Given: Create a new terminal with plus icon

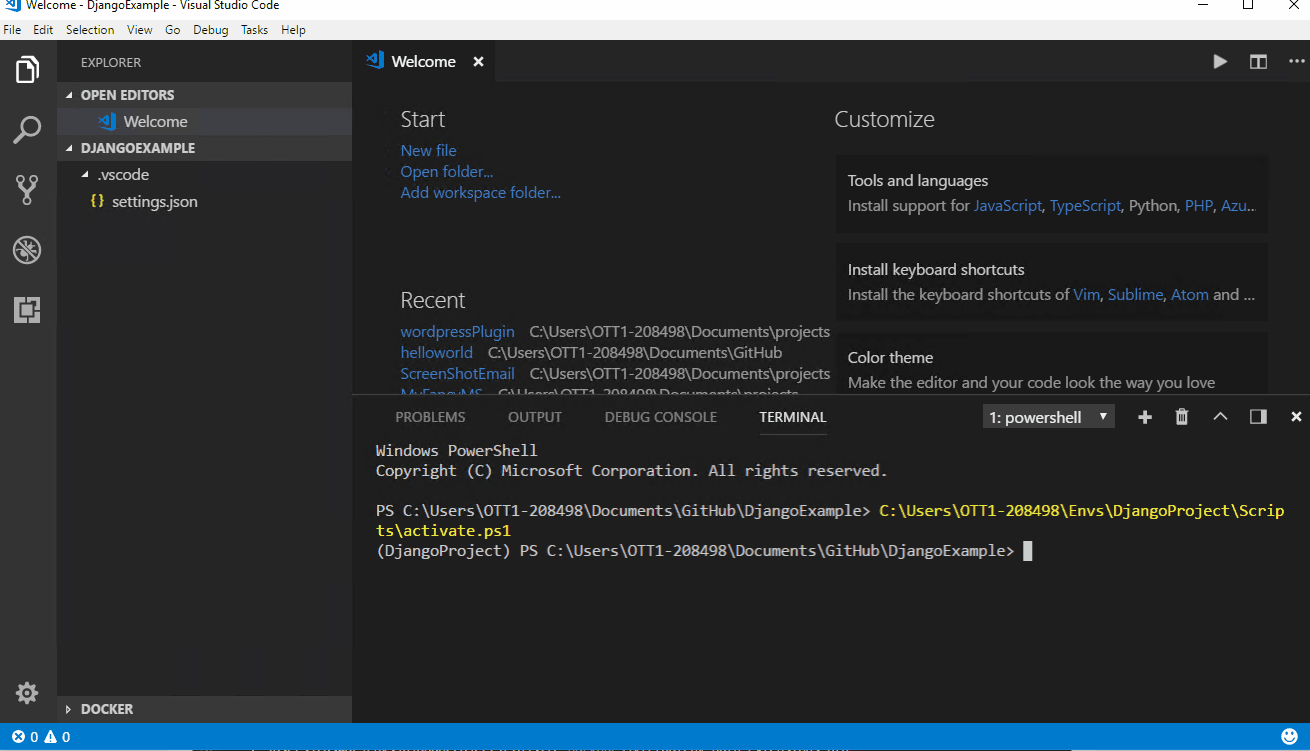Looking at the screenshot, I should [1145, 417].
